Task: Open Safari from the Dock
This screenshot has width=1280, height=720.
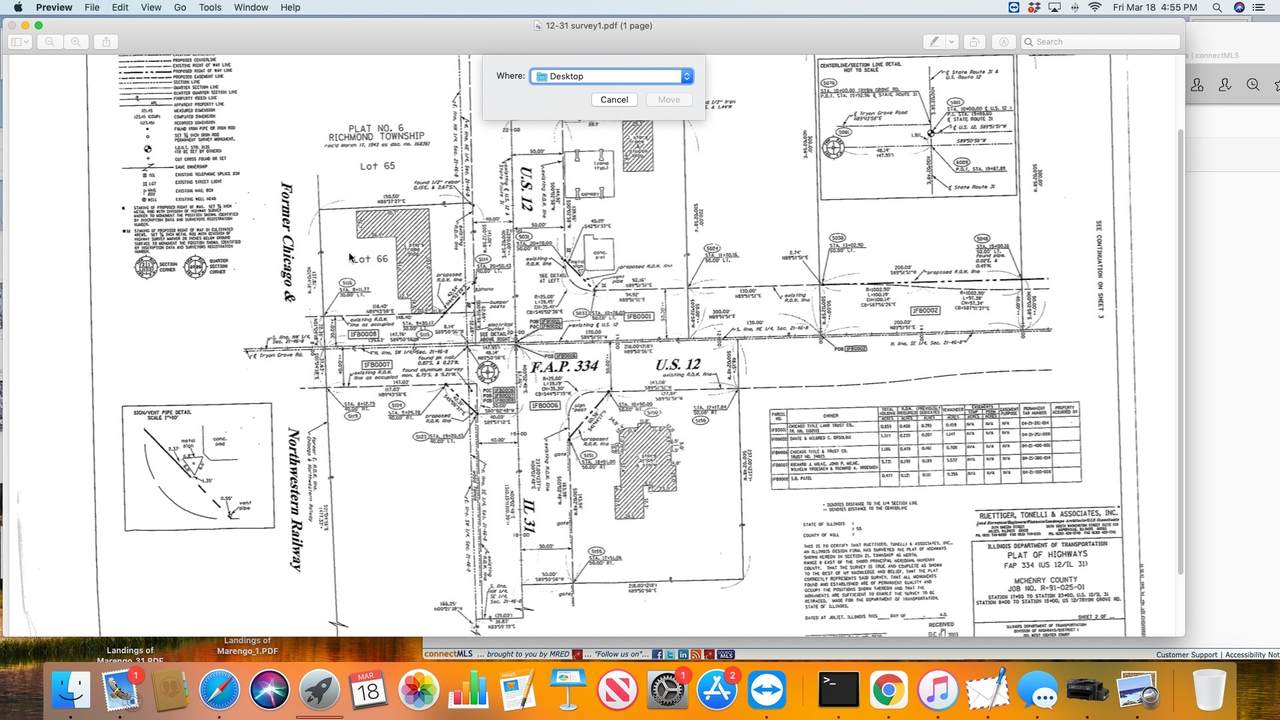Action: 219,690
